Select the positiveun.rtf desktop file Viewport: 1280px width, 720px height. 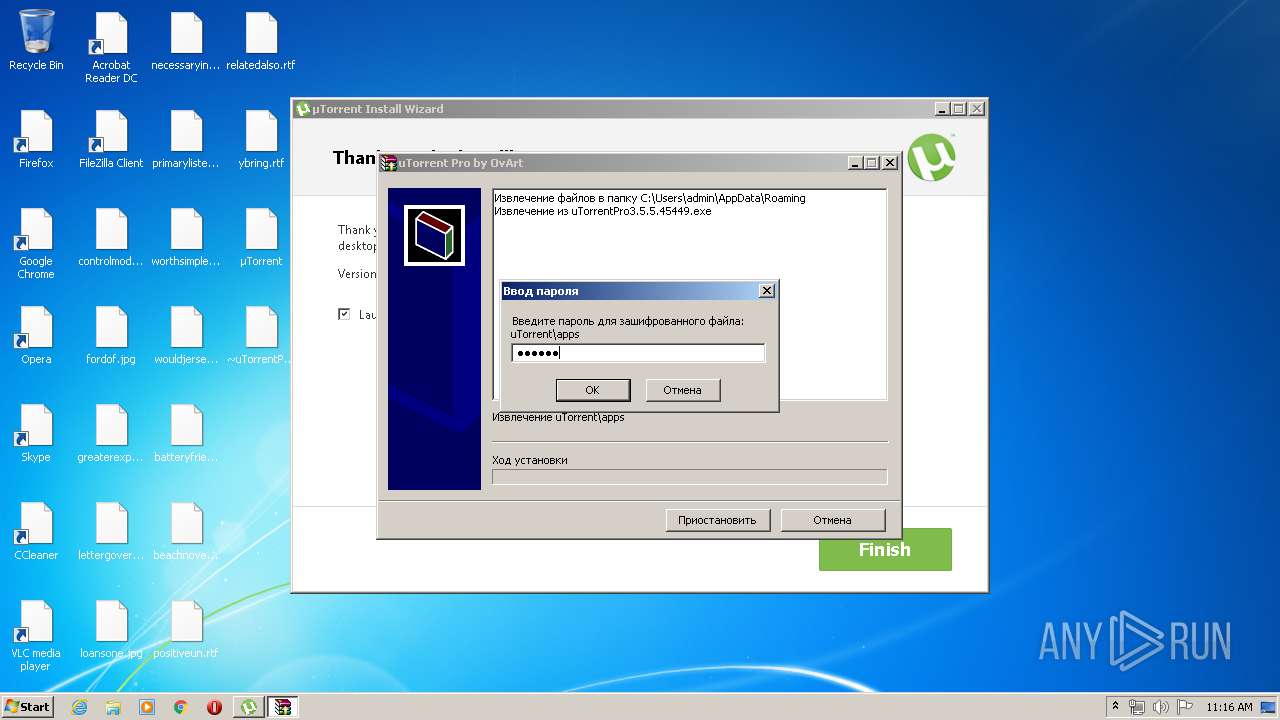[x=186, y=628]
